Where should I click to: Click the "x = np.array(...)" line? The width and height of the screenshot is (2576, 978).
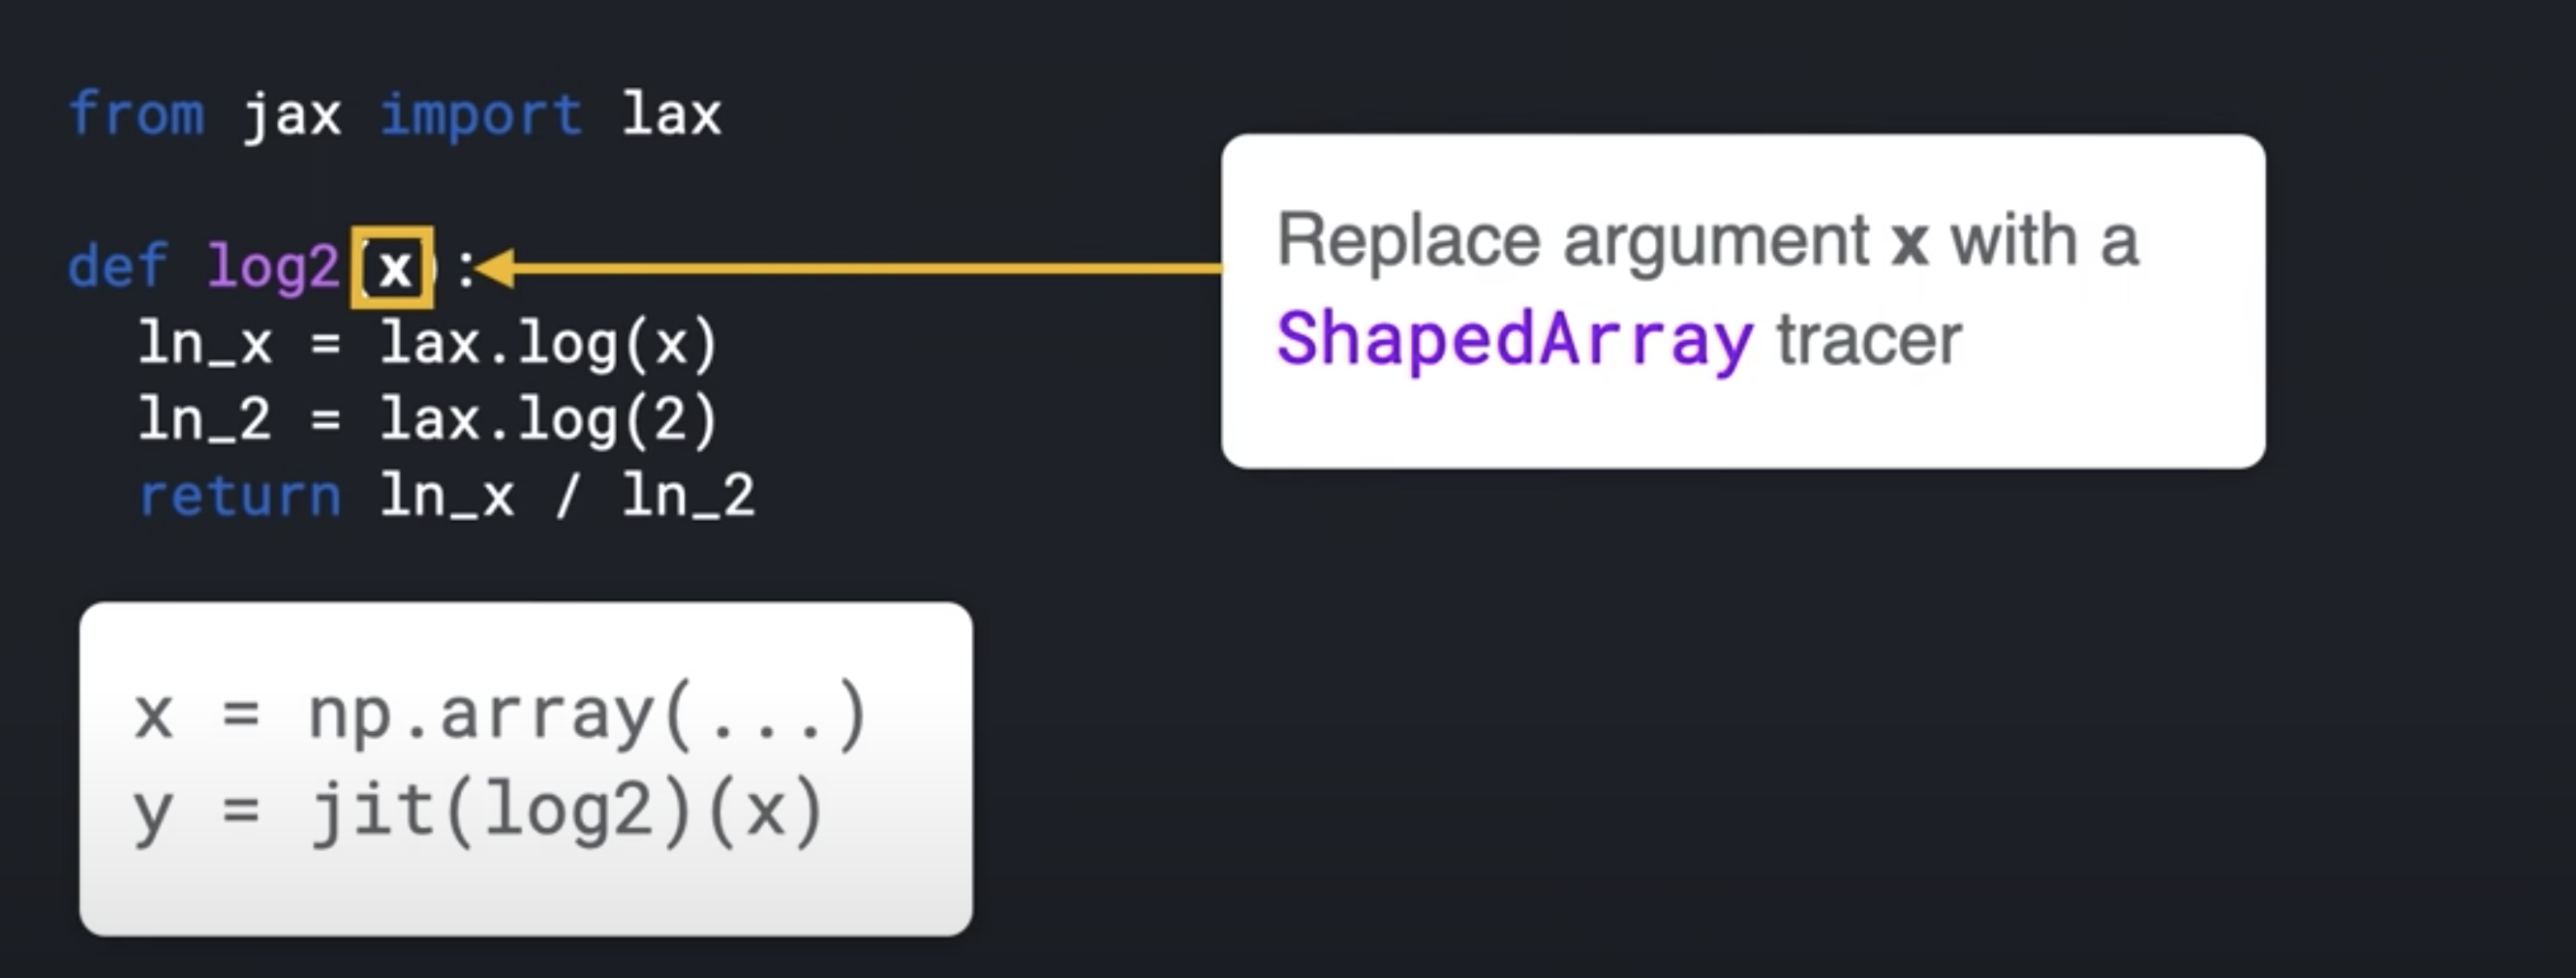(x=500, y=715)
